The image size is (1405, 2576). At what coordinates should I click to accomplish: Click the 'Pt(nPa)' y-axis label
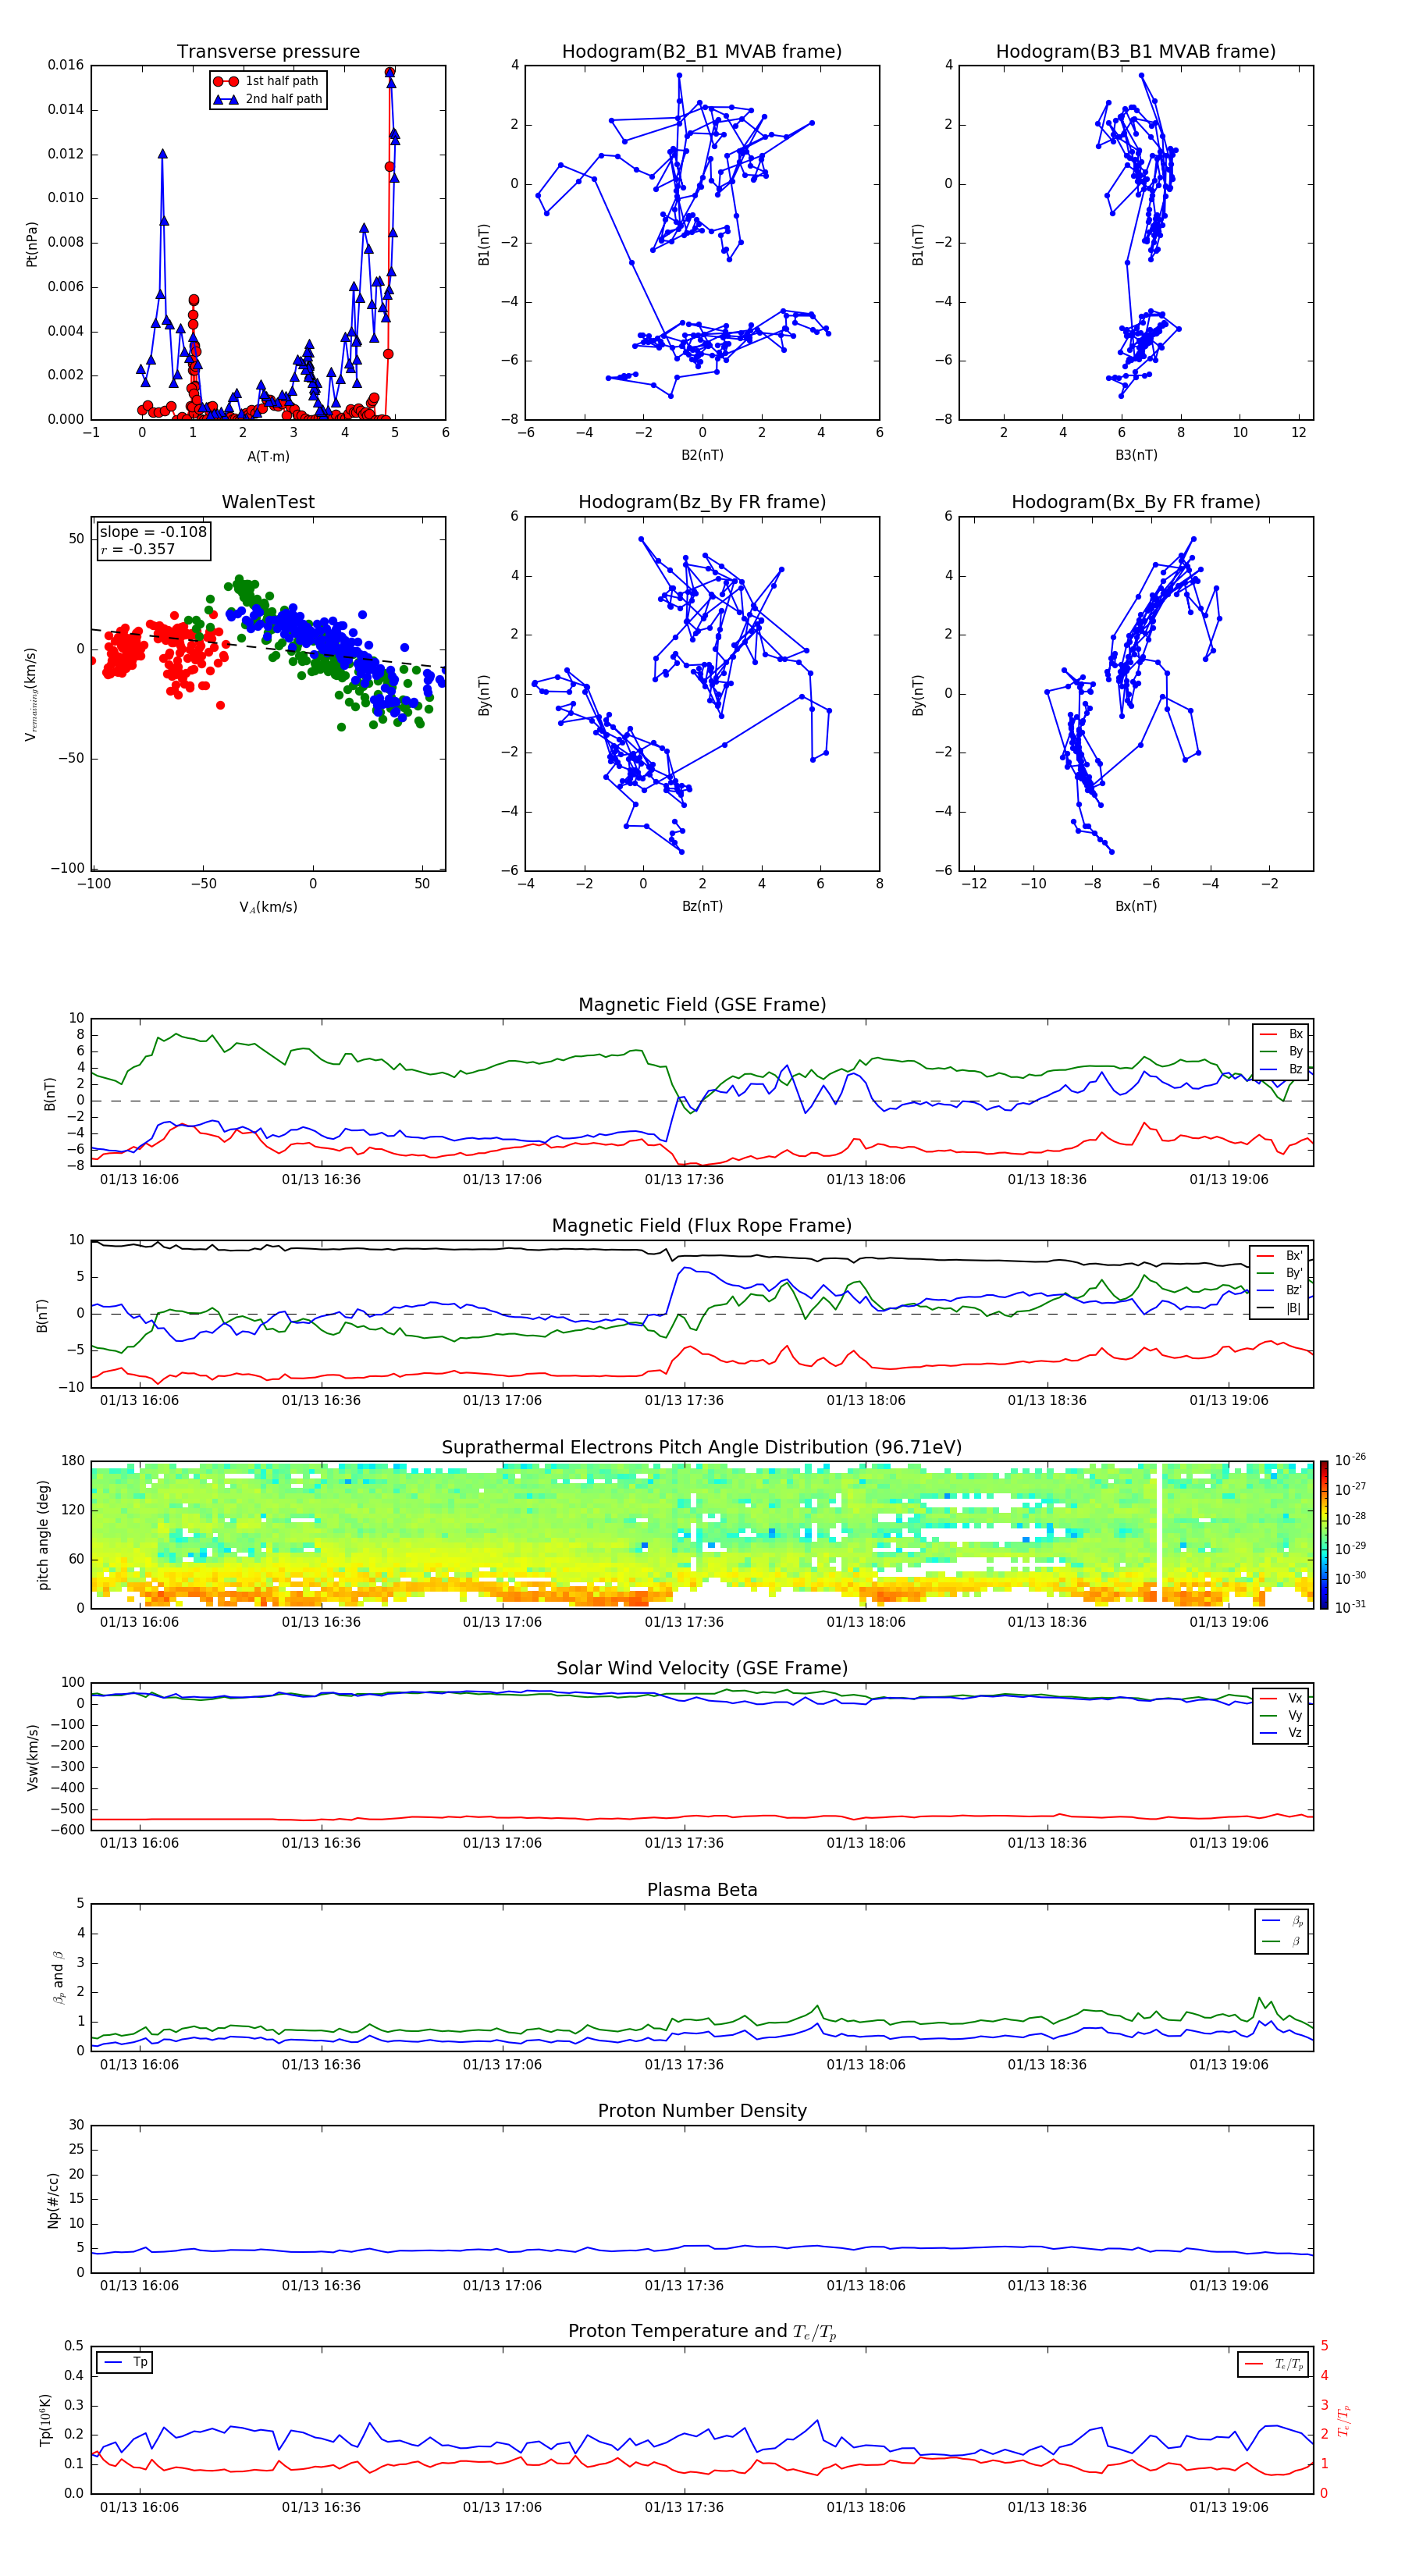[x=32, y=244]
